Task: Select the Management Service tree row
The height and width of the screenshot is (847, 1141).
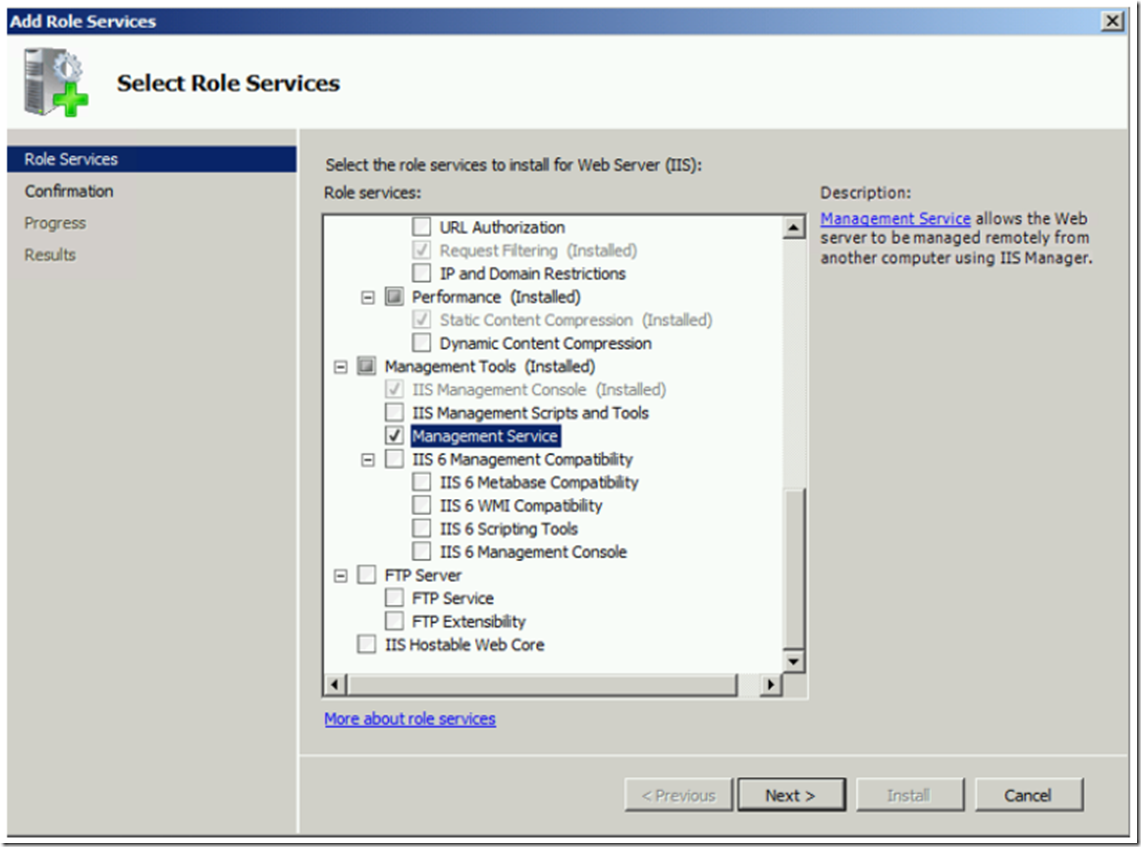Action: click(485, 436)
